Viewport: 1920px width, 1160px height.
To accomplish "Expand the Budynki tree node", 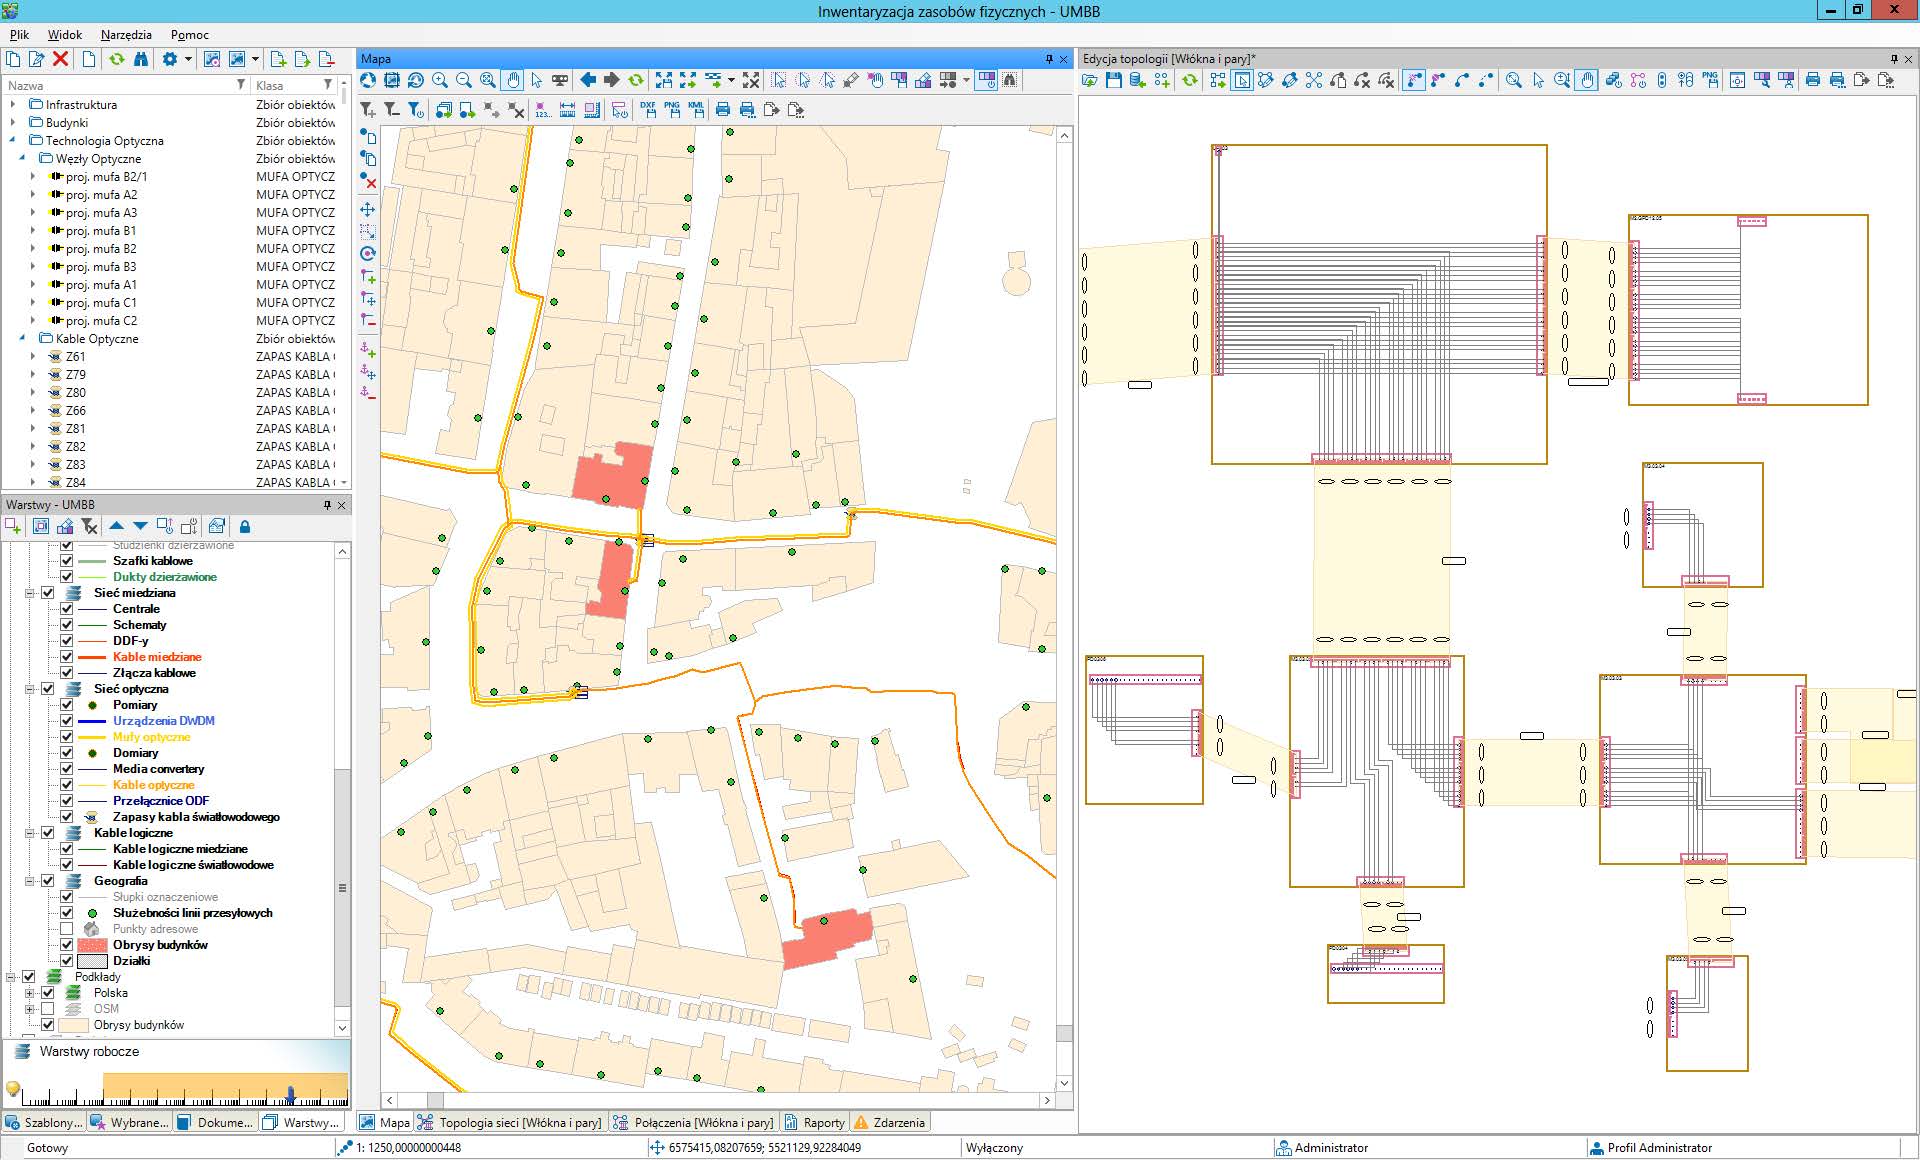I will (x=13, y=122).
